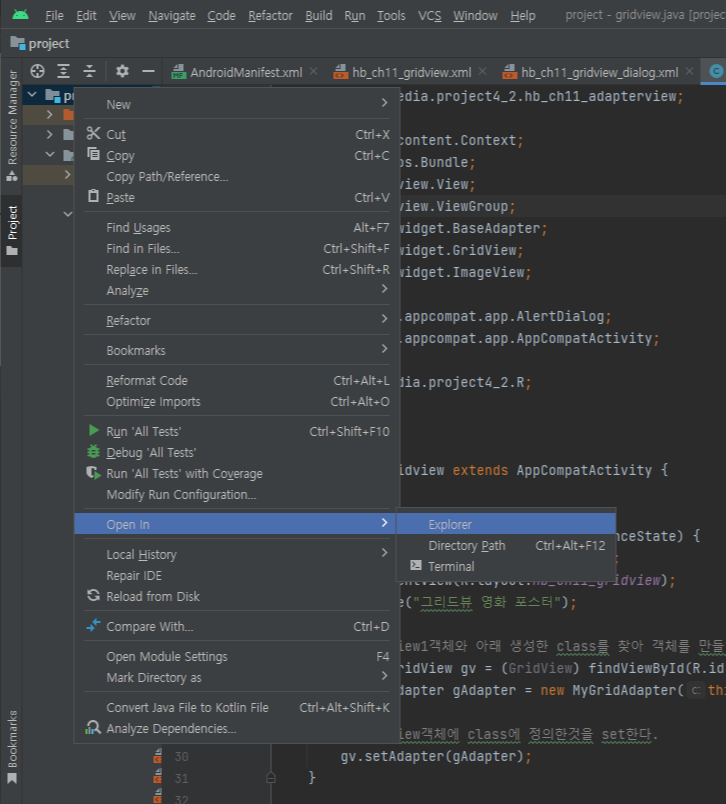Image resolution: width=726 pixels, height=804 pixels.
Task: Click the Run with Coverage shield icon
Action: pyautogui.click(x=93, y=472)
